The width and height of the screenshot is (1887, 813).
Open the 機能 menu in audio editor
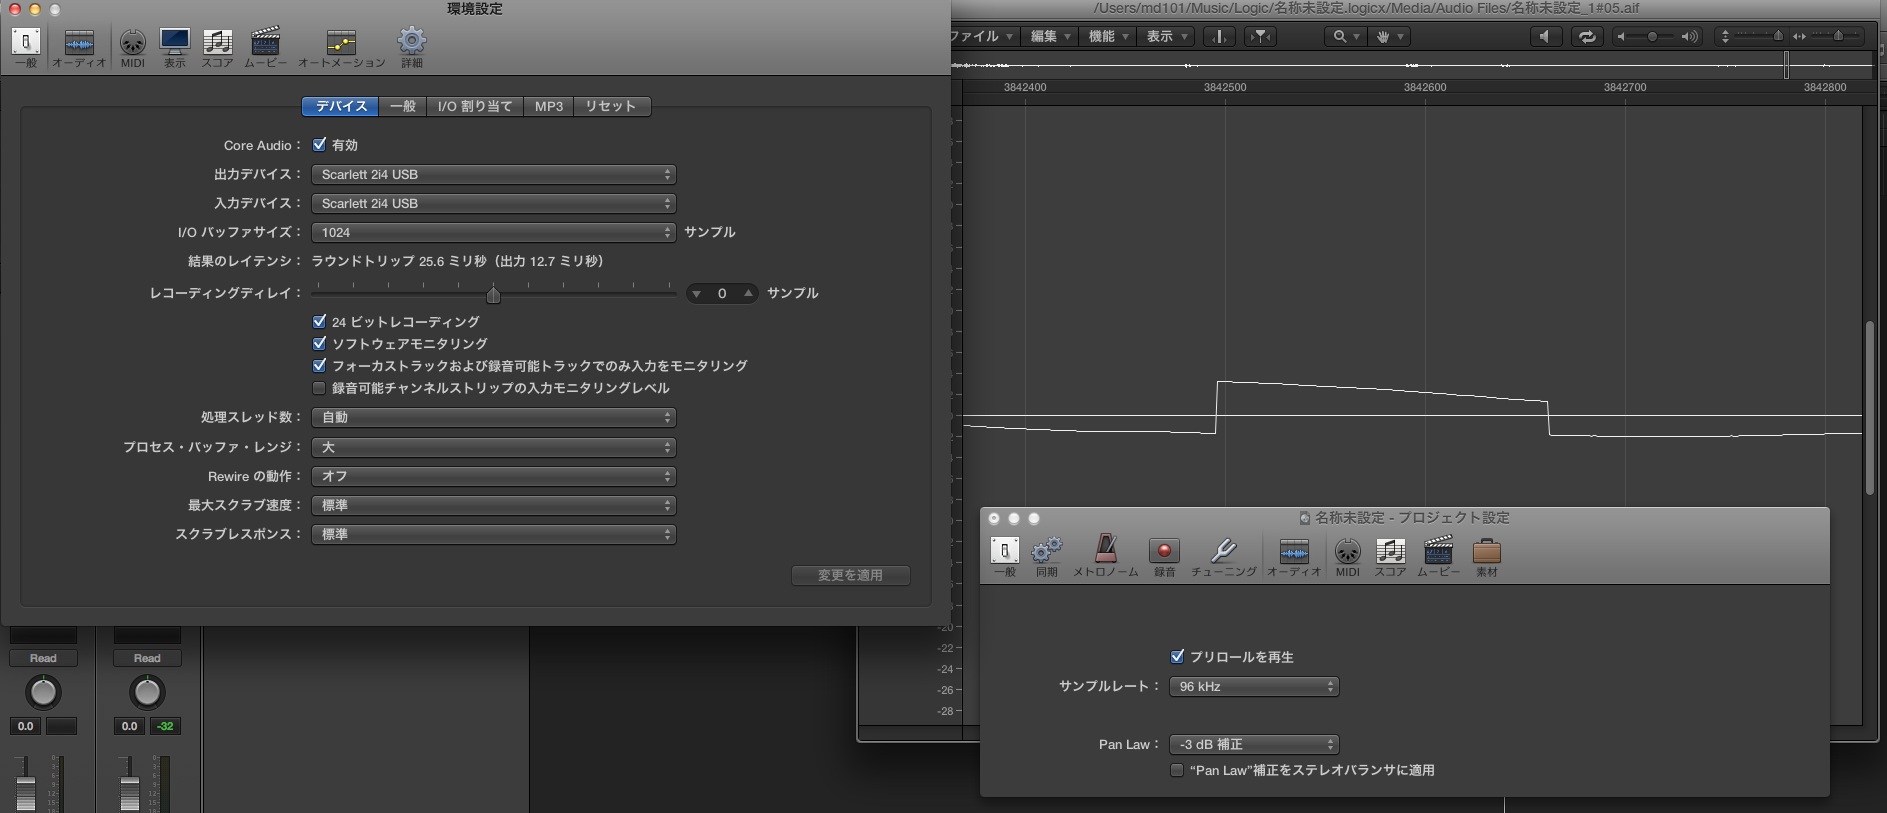coord(1108,37)
